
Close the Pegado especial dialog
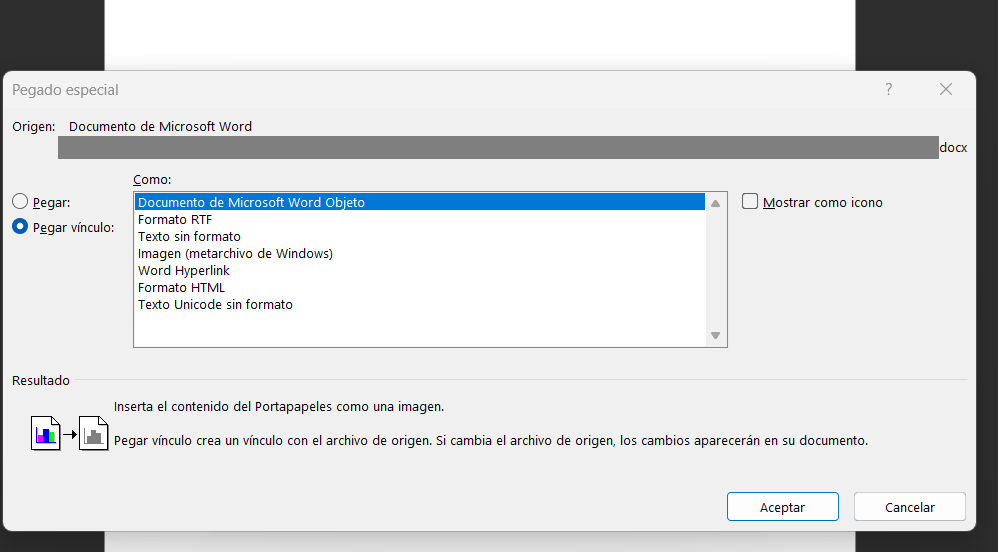point(946,89)
